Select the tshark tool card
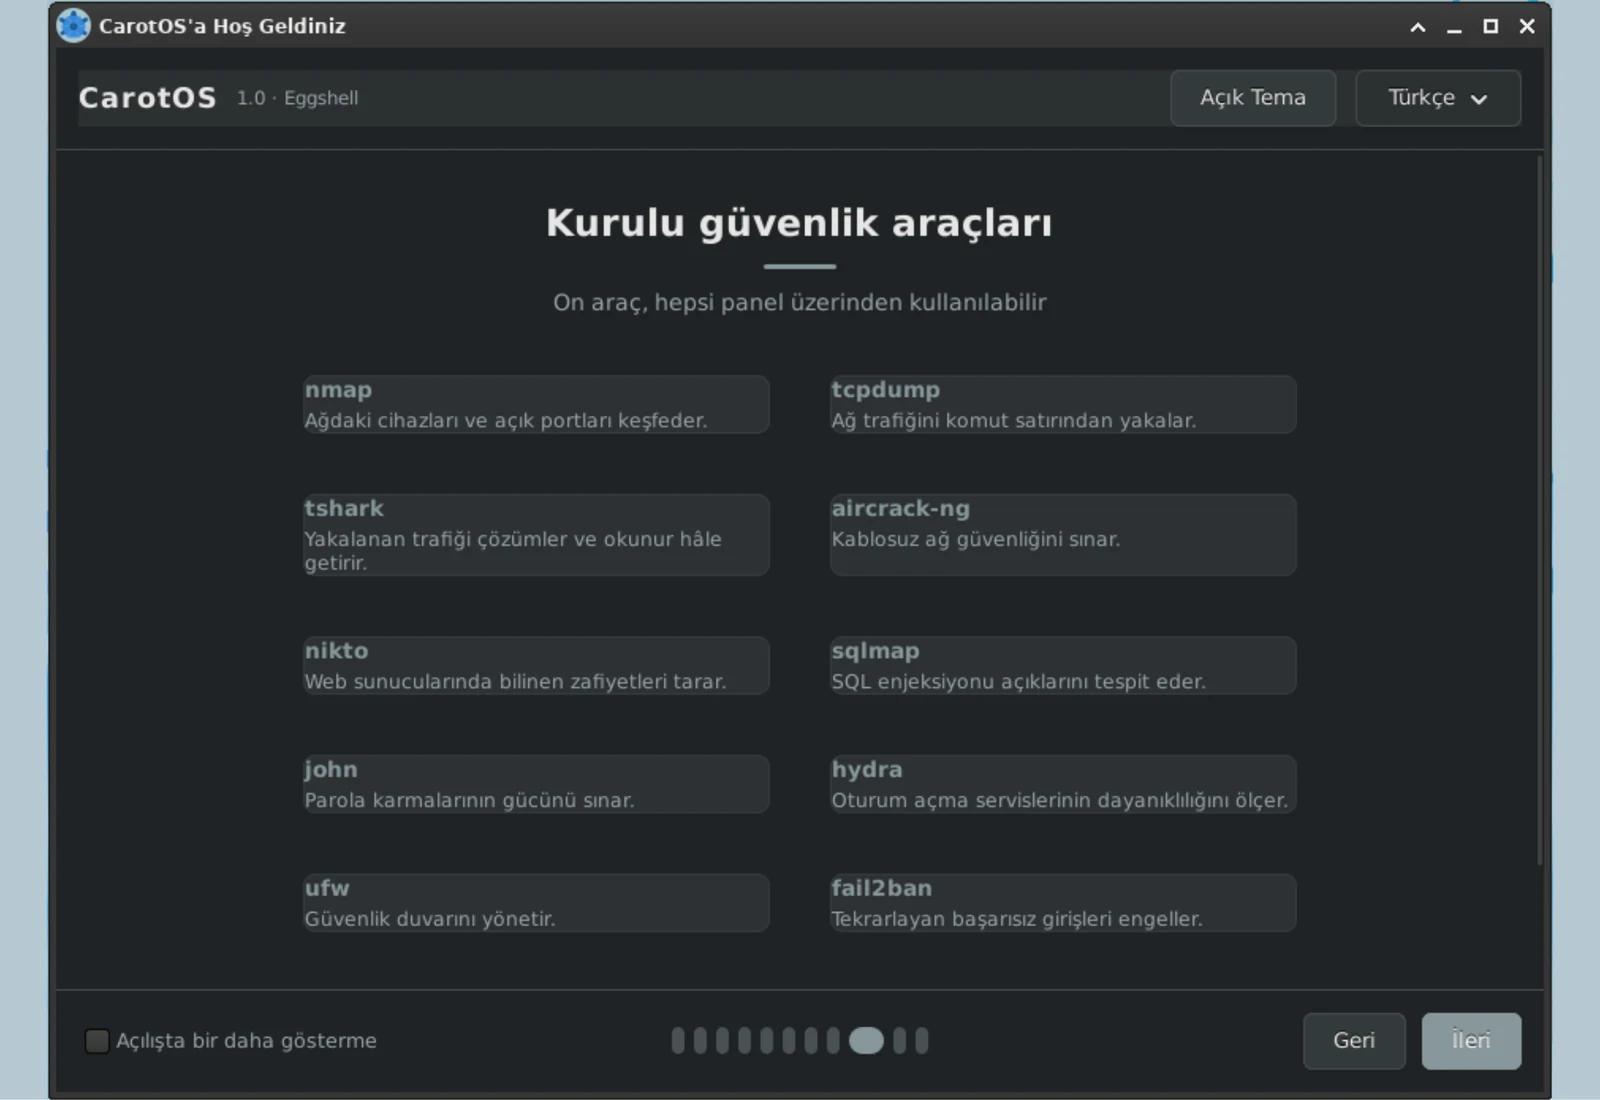This screenshot has width=1600, height=1100. point(536,535)
